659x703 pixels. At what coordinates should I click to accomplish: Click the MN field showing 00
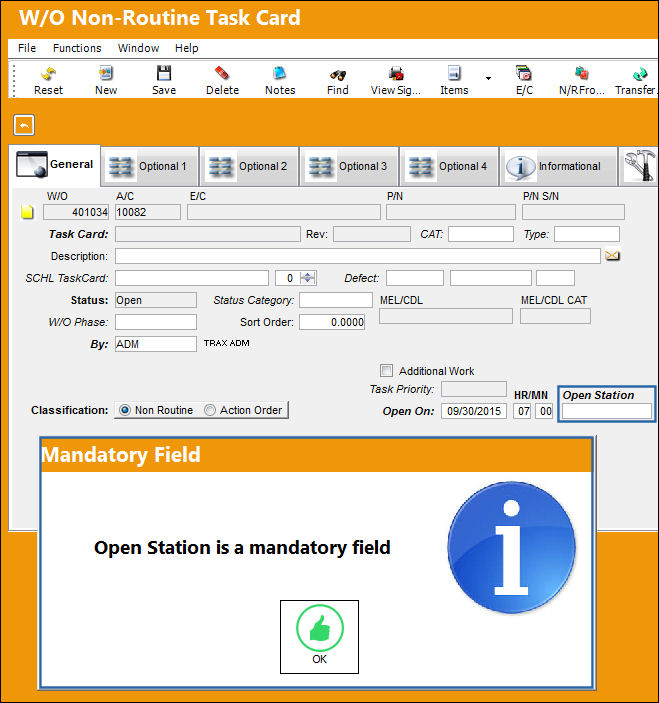(544, 411)
